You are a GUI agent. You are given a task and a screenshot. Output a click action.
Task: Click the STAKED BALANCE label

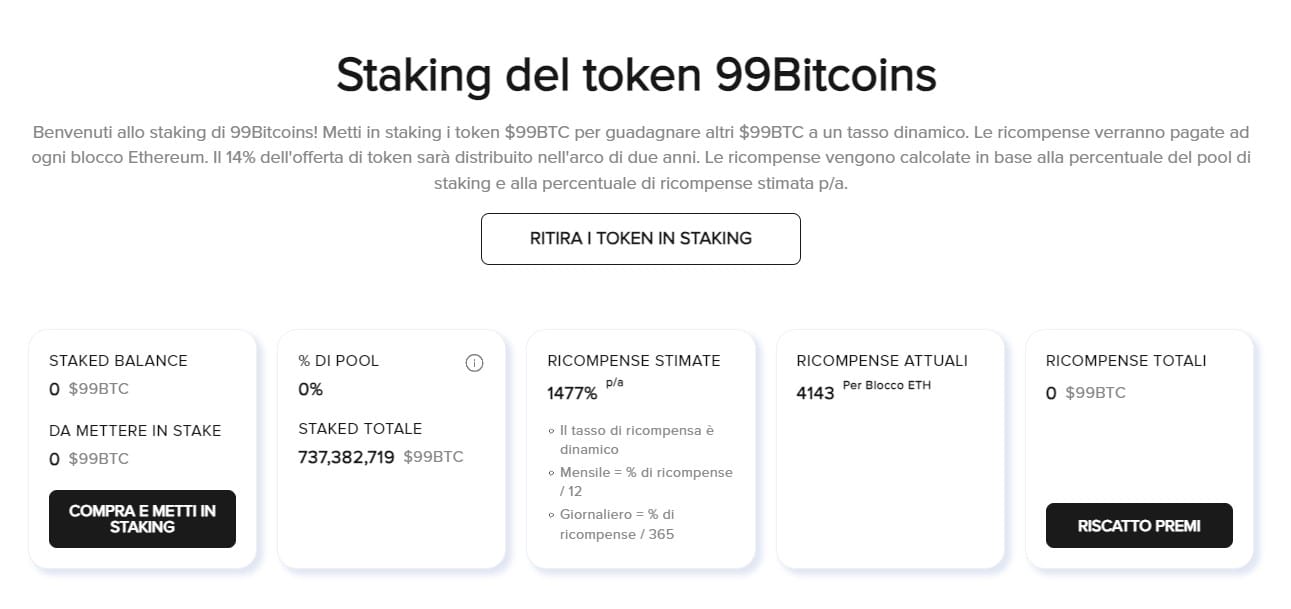[x=118, y=361]
